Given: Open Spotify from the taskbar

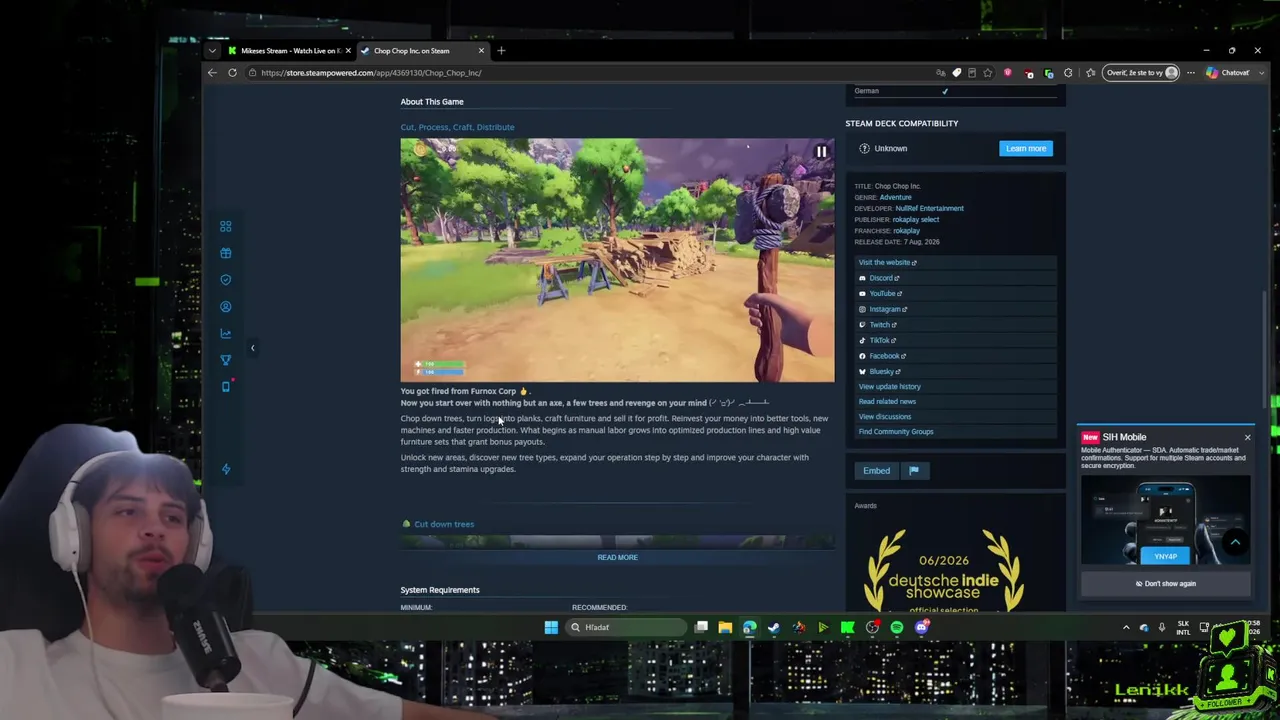Looking at the screenshot, I should 897,628.
